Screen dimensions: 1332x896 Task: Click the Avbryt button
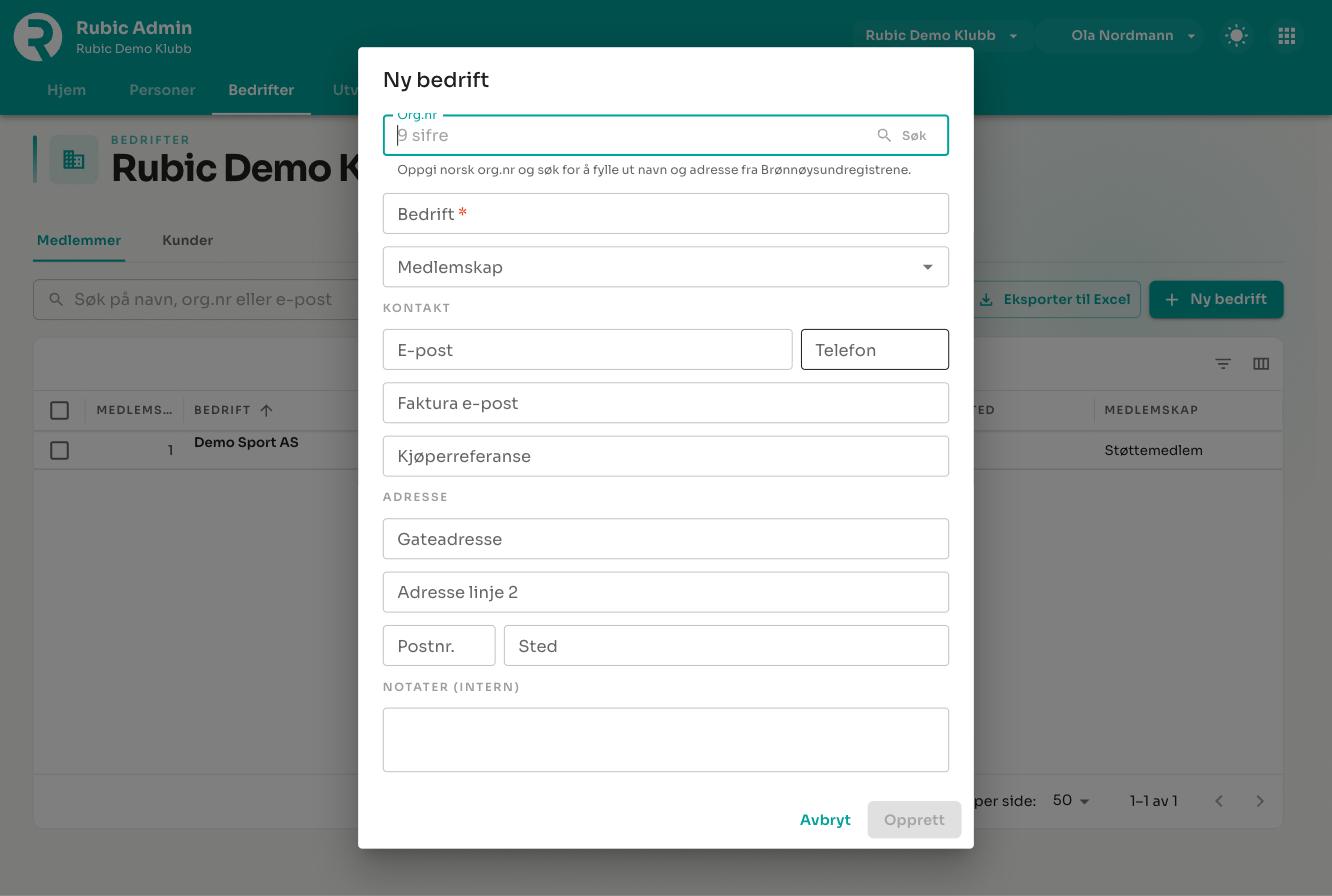pos(825,820)
